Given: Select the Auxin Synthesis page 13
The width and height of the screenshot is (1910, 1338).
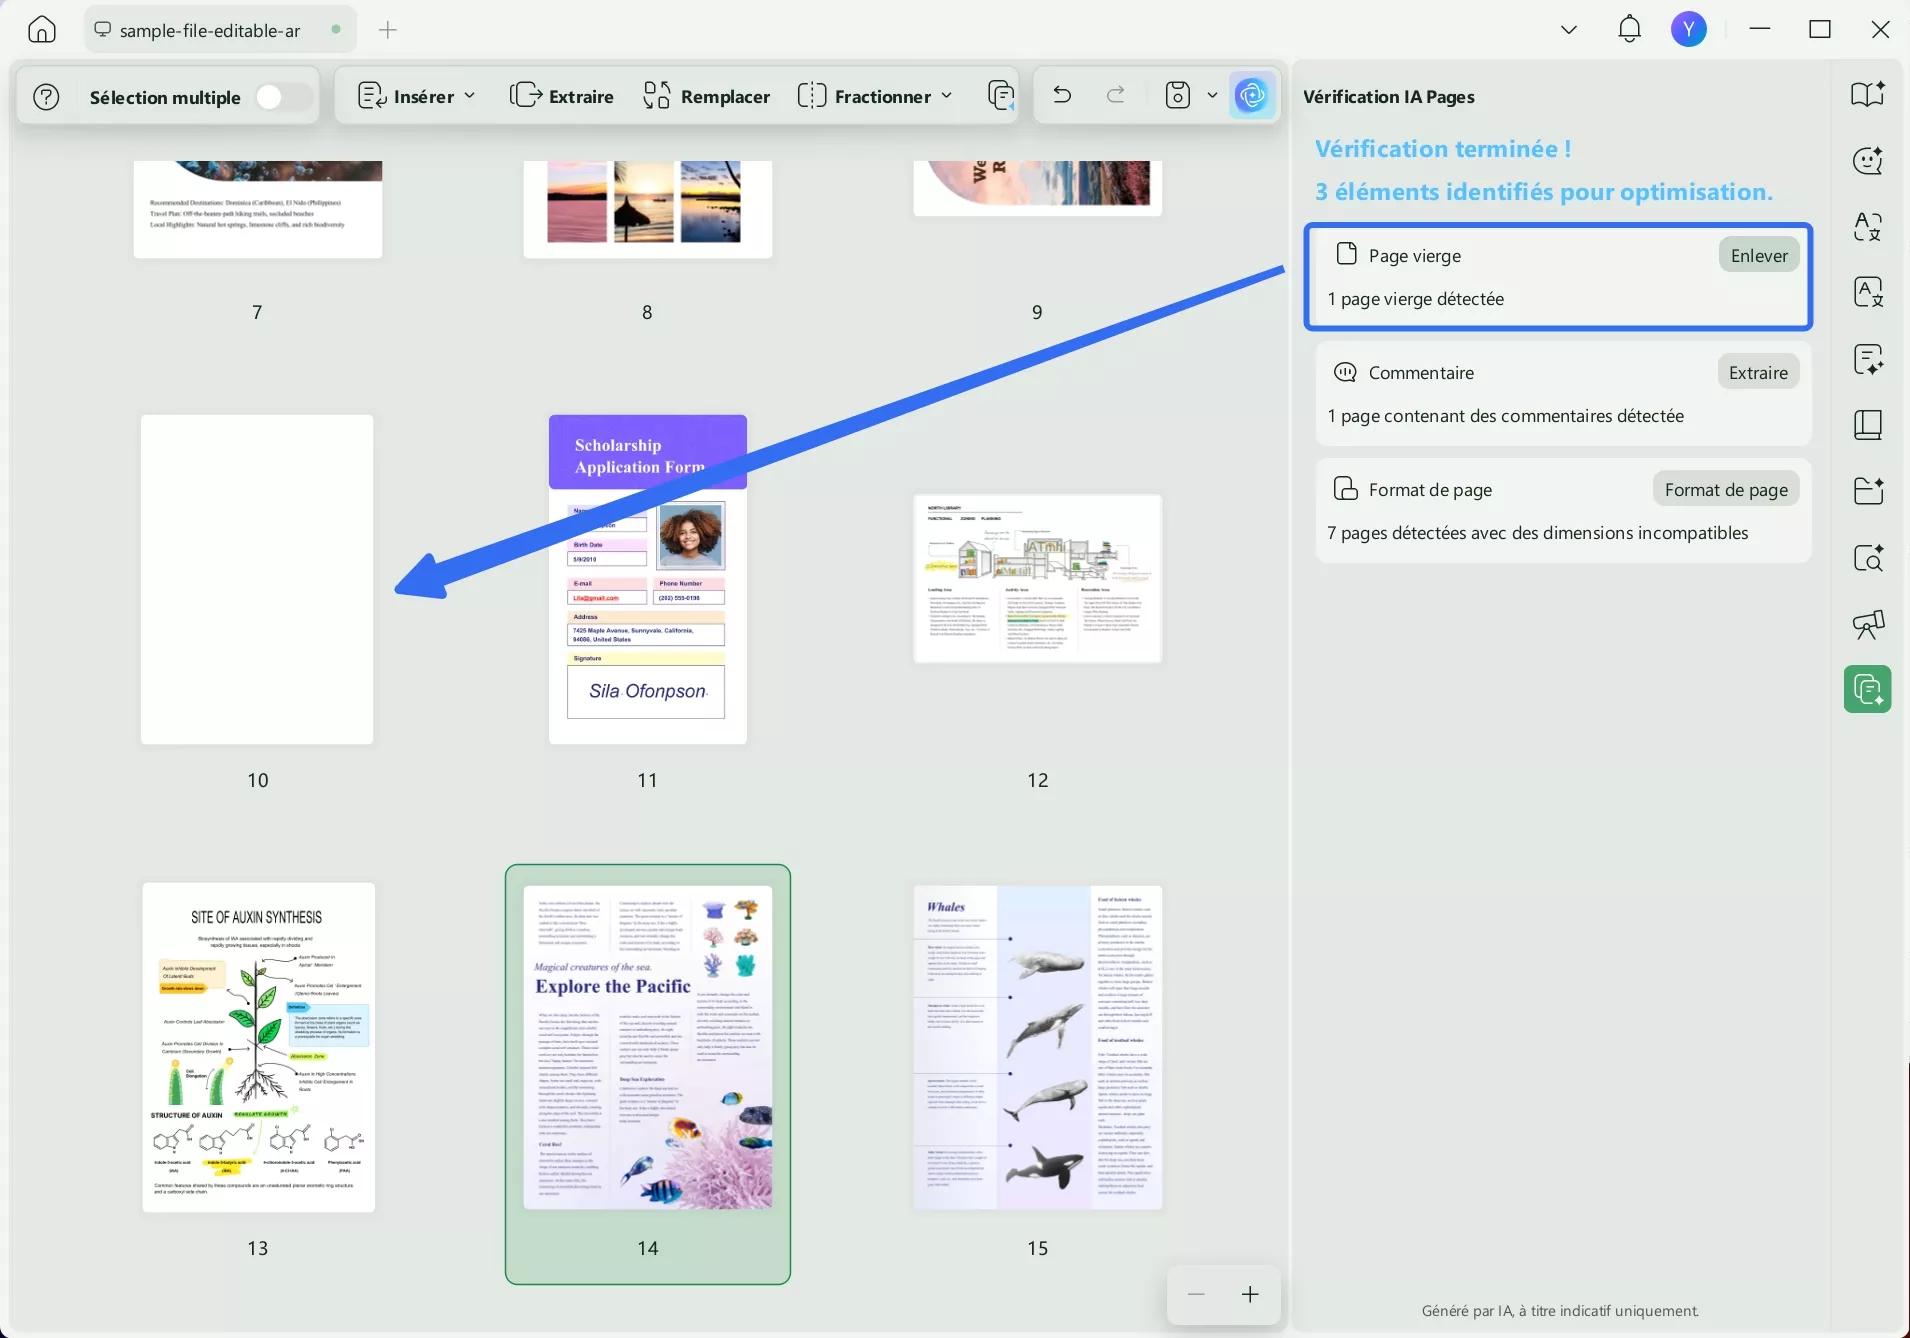Looking at the screenshot, I should coord(258,1047).
